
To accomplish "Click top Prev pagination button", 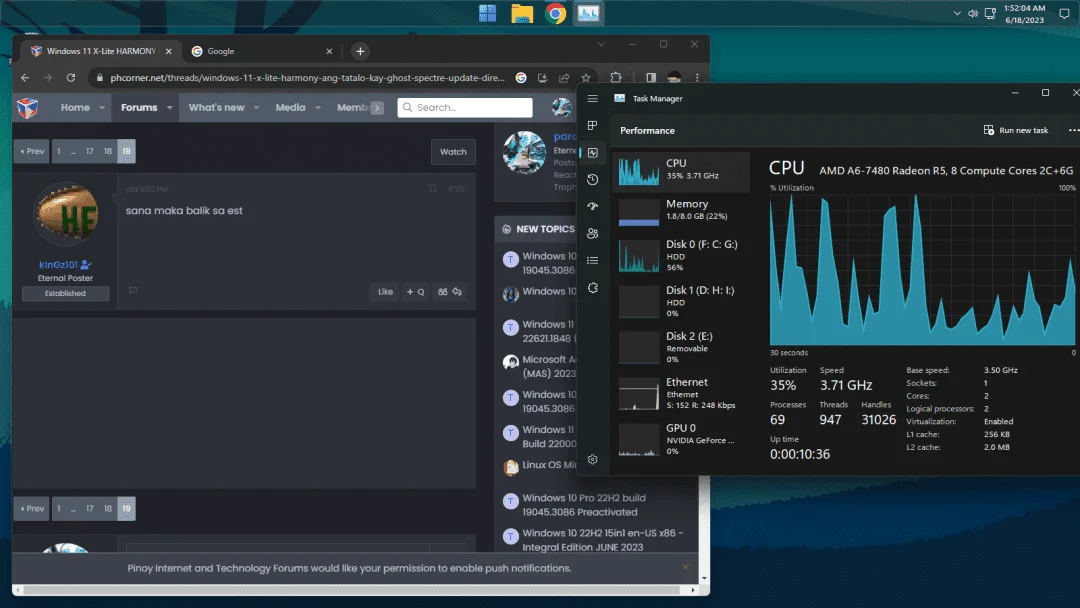I will (x=32, y=151).
